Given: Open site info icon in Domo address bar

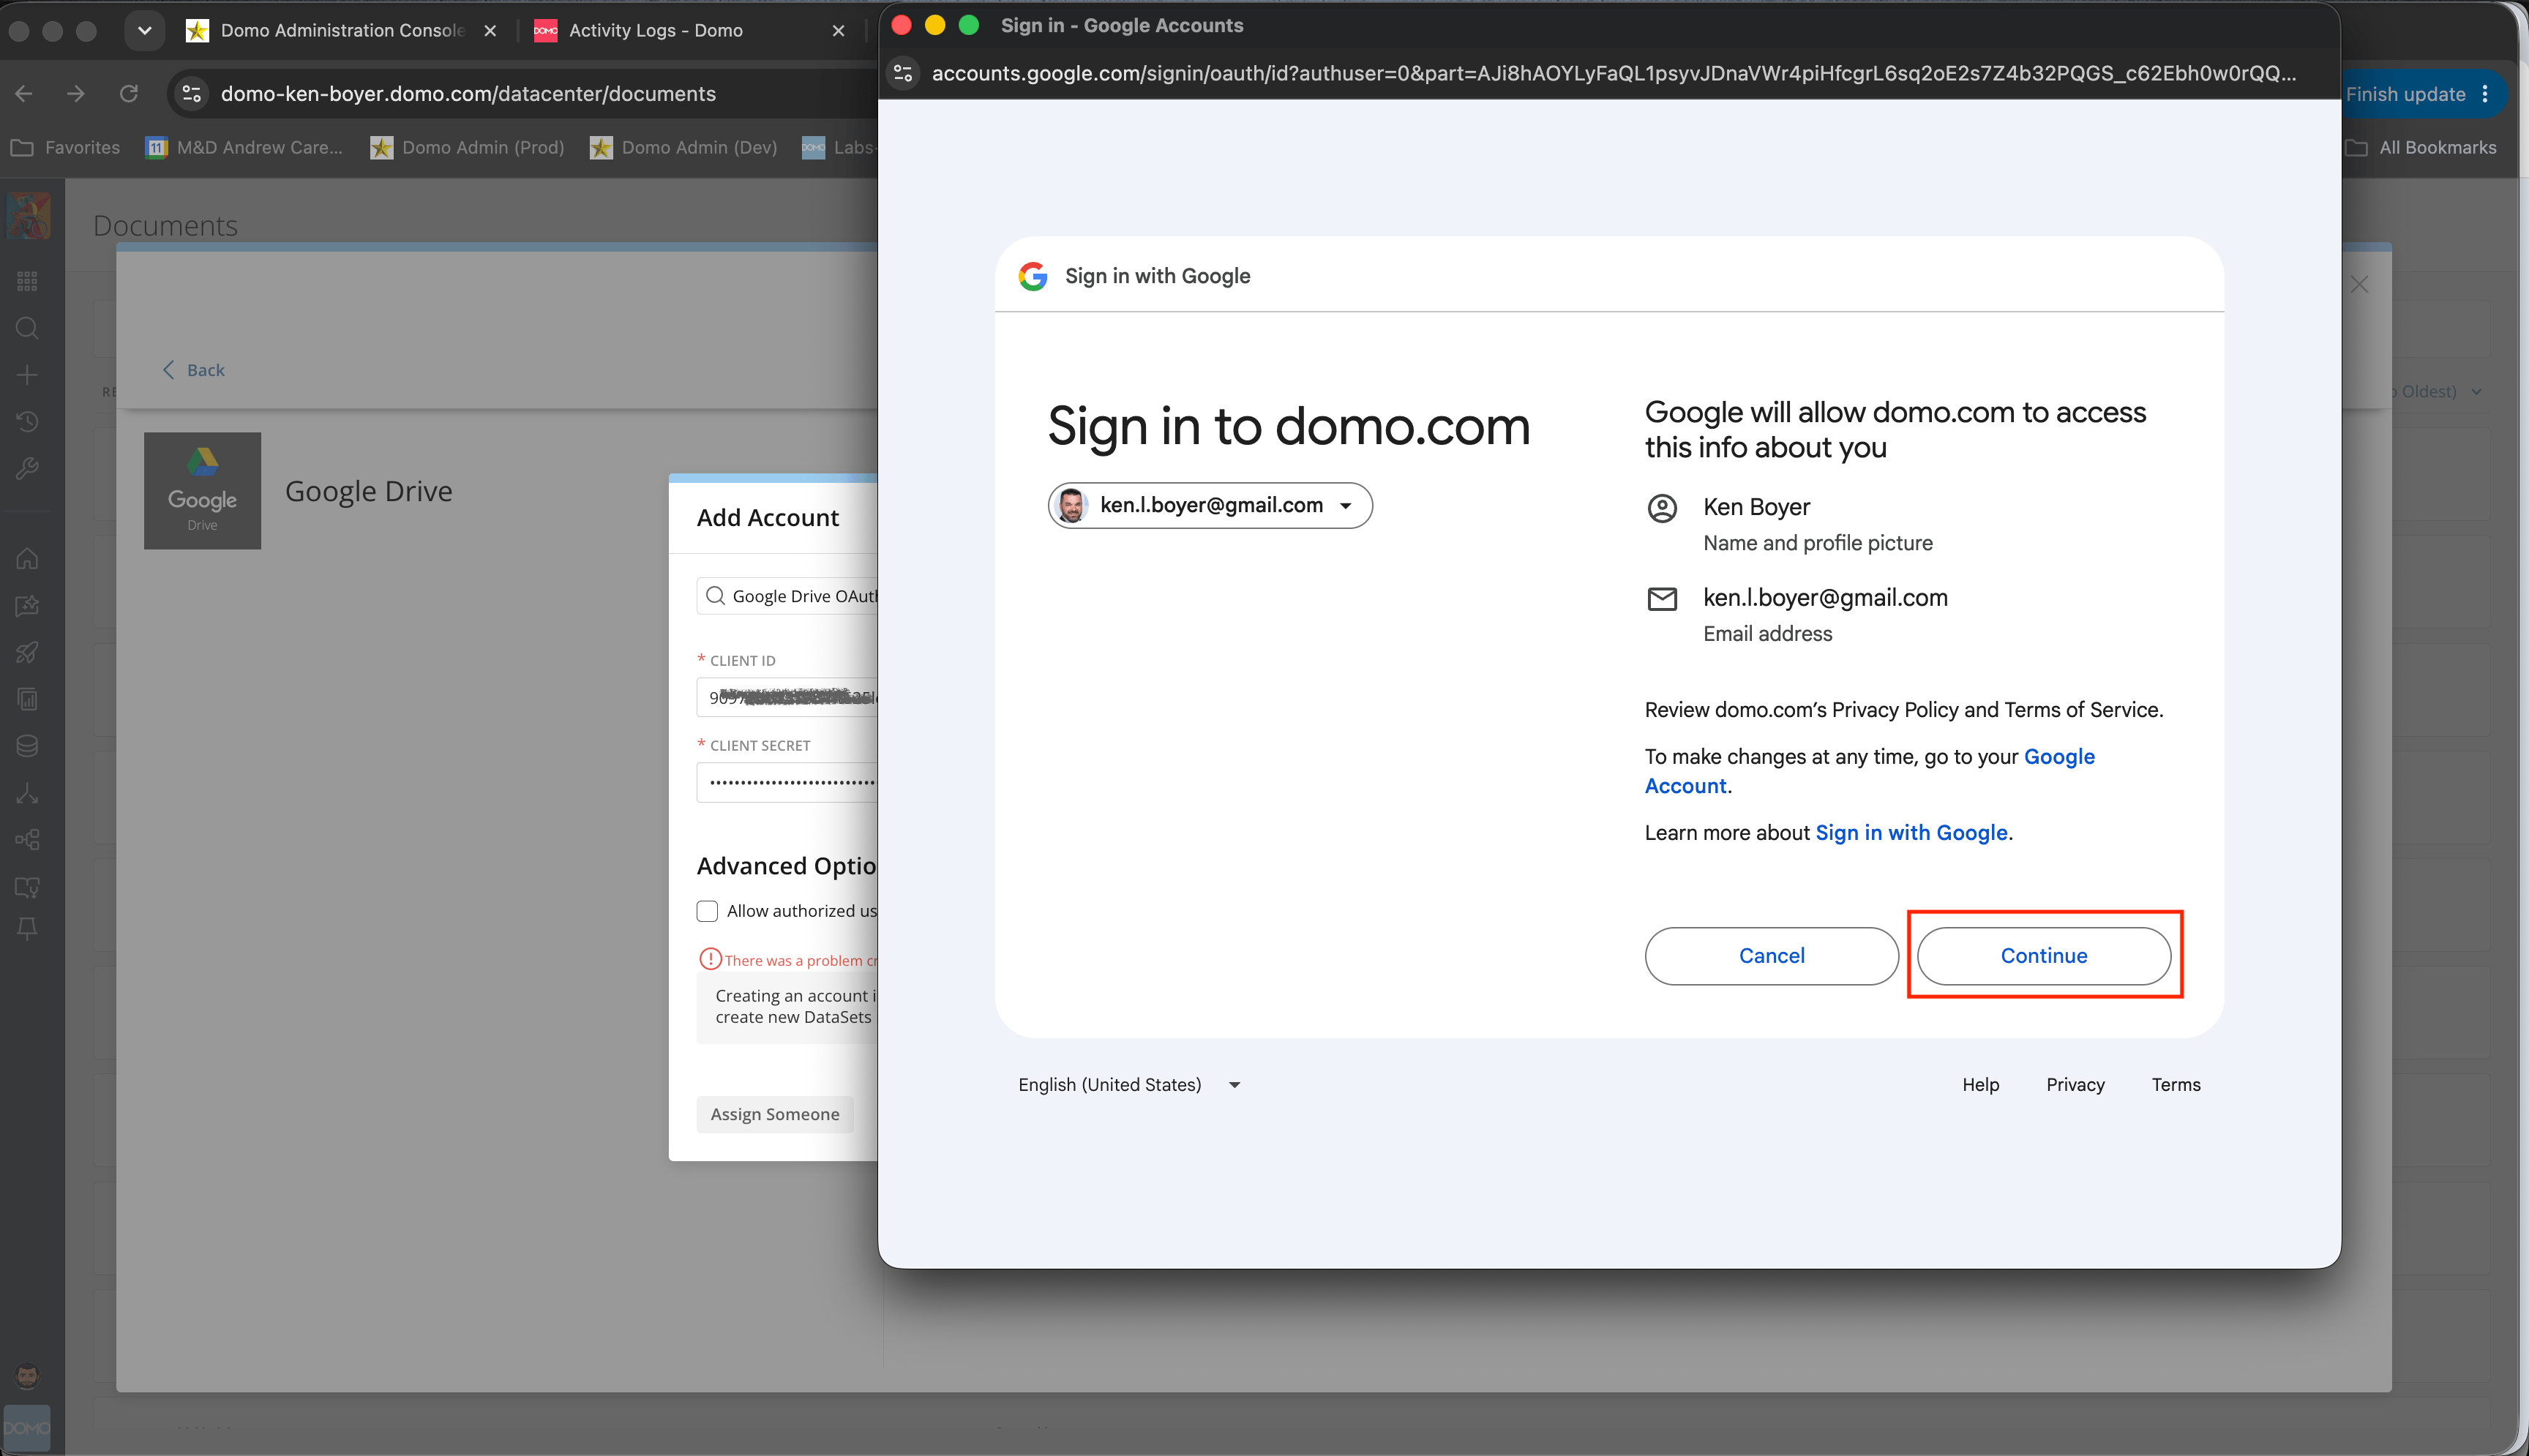Looking at the screenshot, I should click(x=191, y=94).
